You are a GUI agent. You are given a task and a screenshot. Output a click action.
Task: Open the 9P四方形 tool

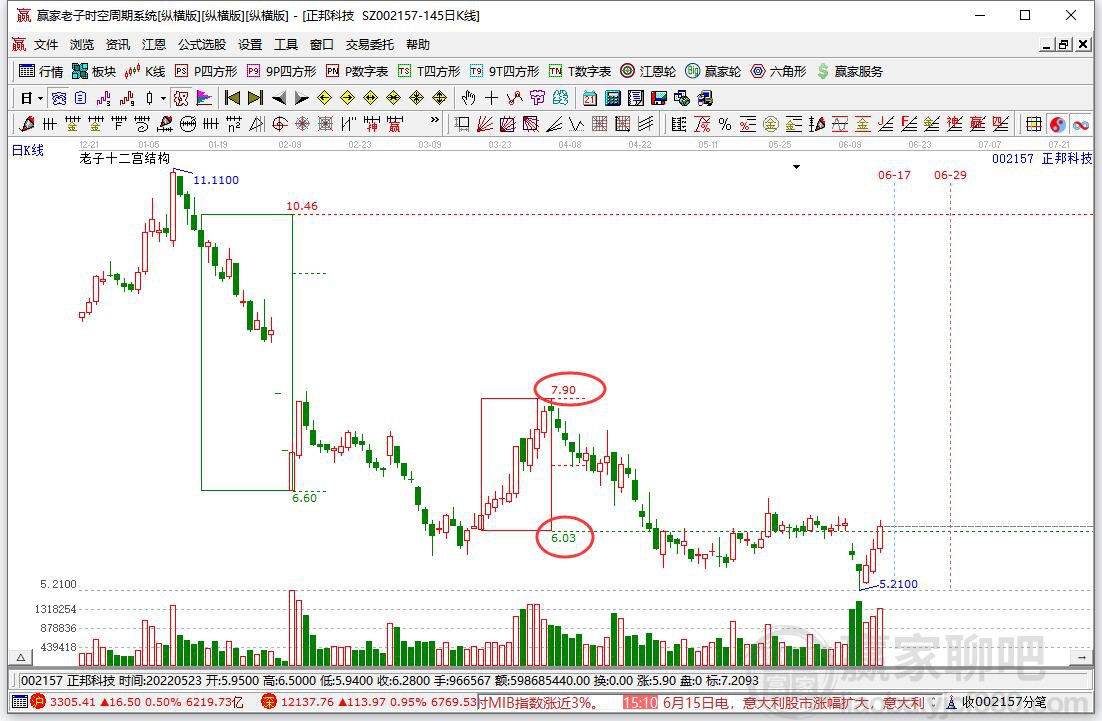[x=281, y=71]
